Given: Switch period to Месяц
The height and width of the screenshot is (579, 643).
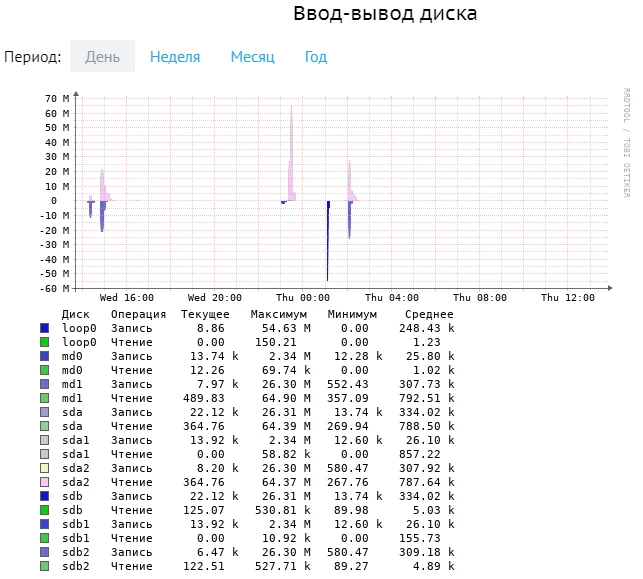Looking at the screenshot, I should [252, 57].
